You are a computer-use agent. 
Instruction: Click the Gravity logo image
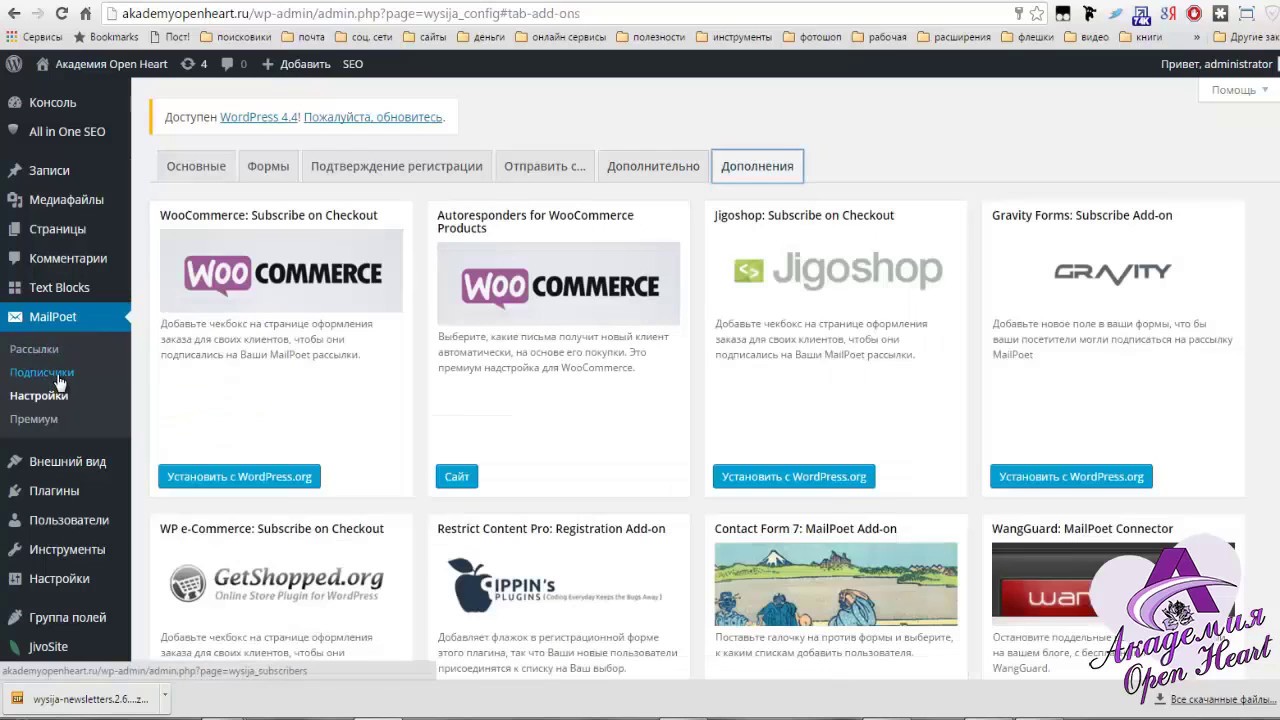coord(1113,271)
